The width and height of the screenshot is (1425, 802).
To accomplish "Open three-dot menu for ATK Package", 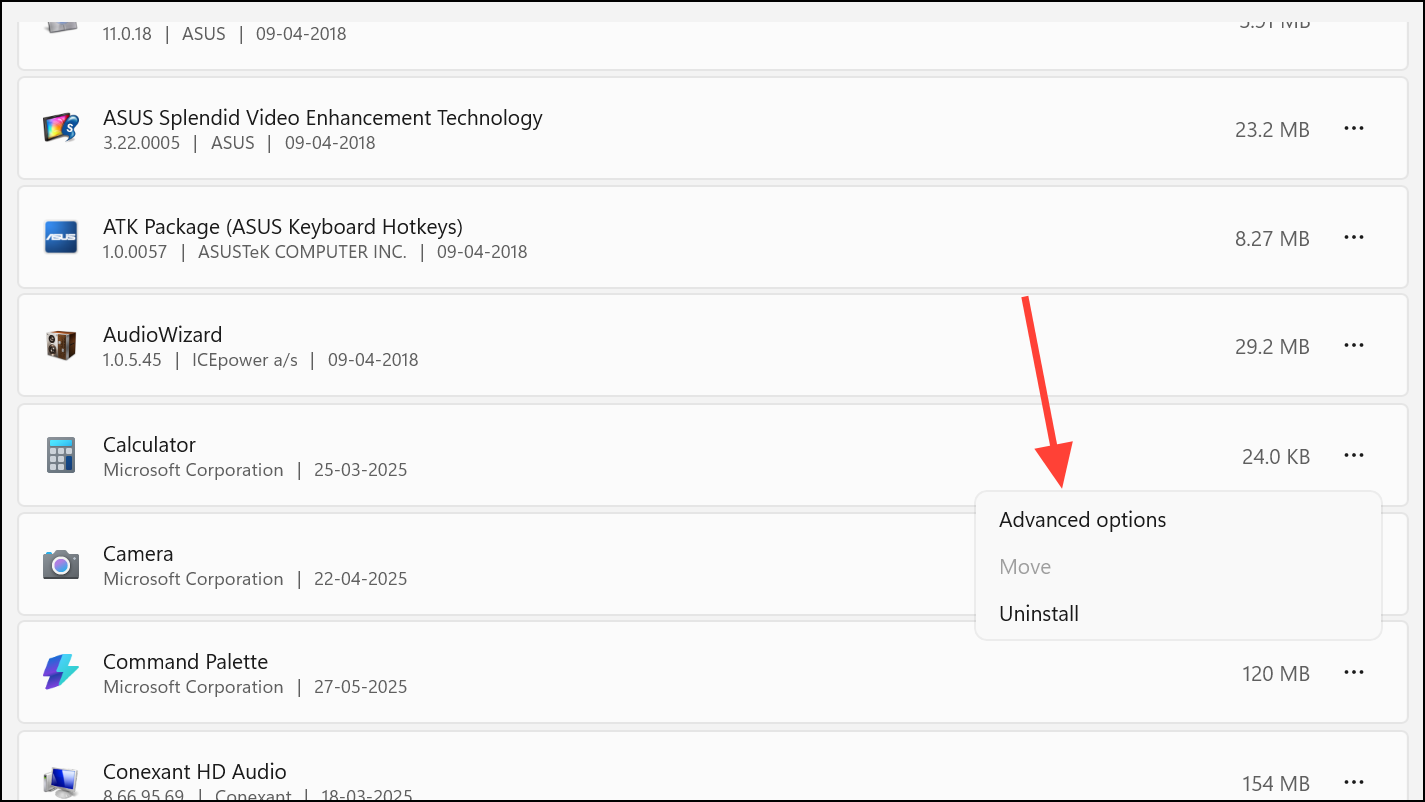I will [x=1354, y=237].
